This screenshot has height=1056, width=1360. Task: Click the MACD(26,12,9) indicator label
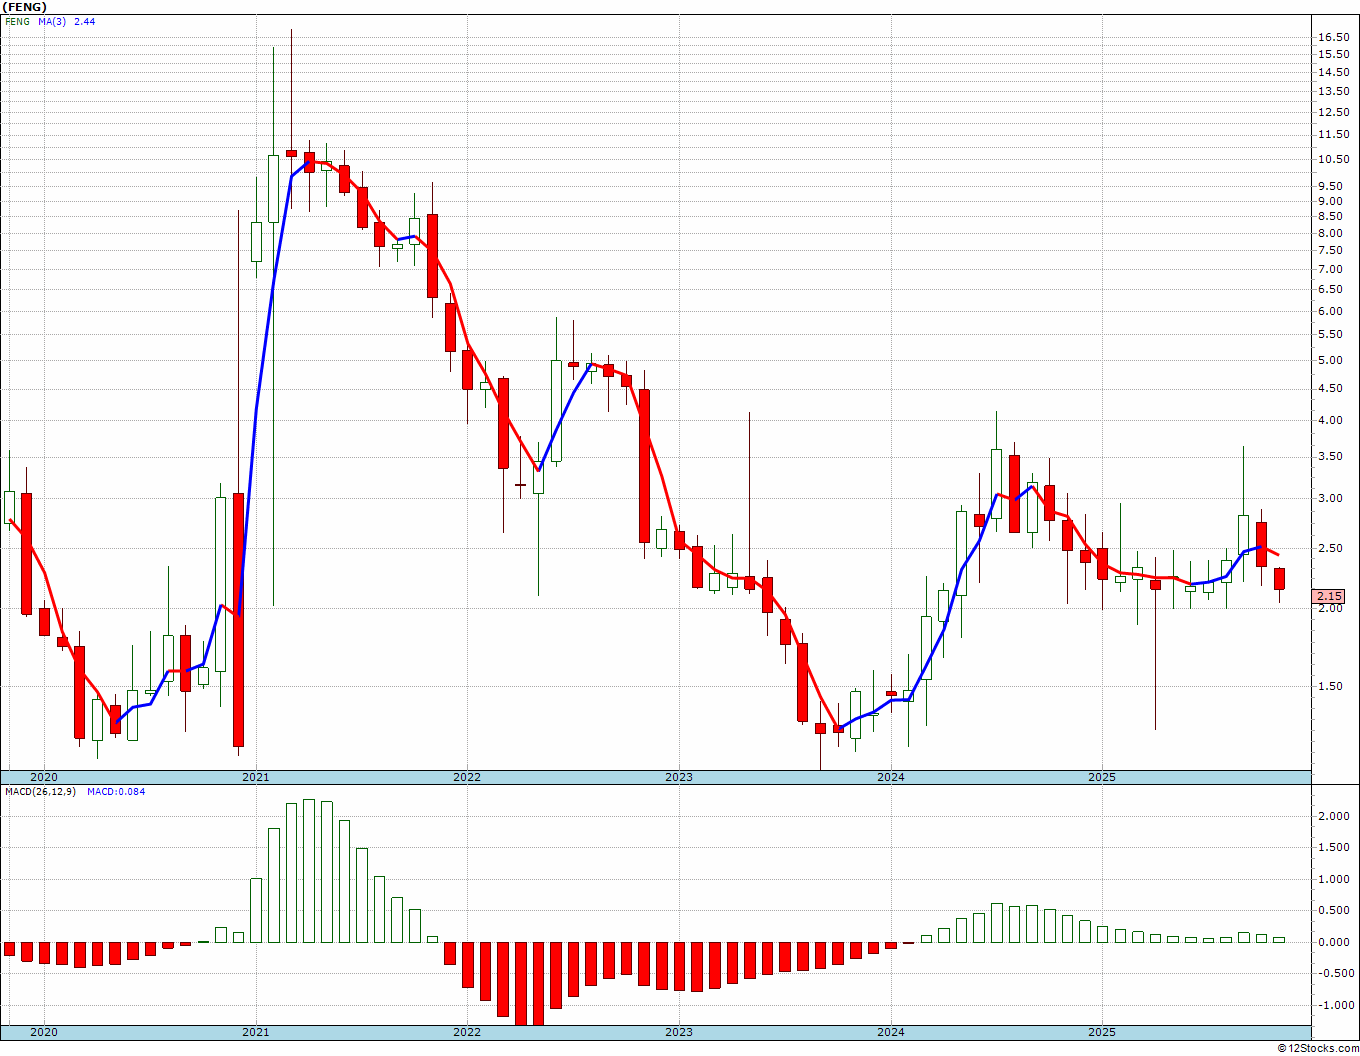40,792
